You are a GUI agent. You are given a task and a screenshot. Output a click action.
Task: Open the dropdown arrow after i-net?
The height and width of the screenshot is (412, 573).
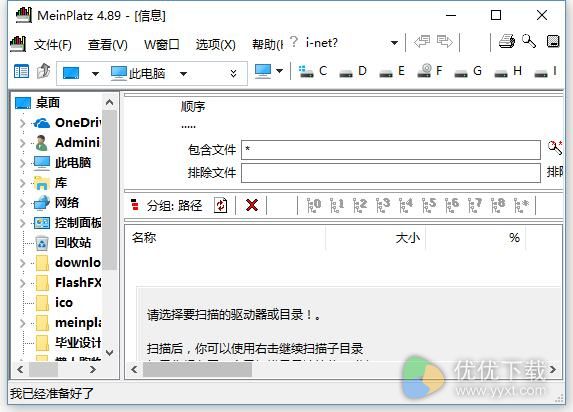[394, 43]
